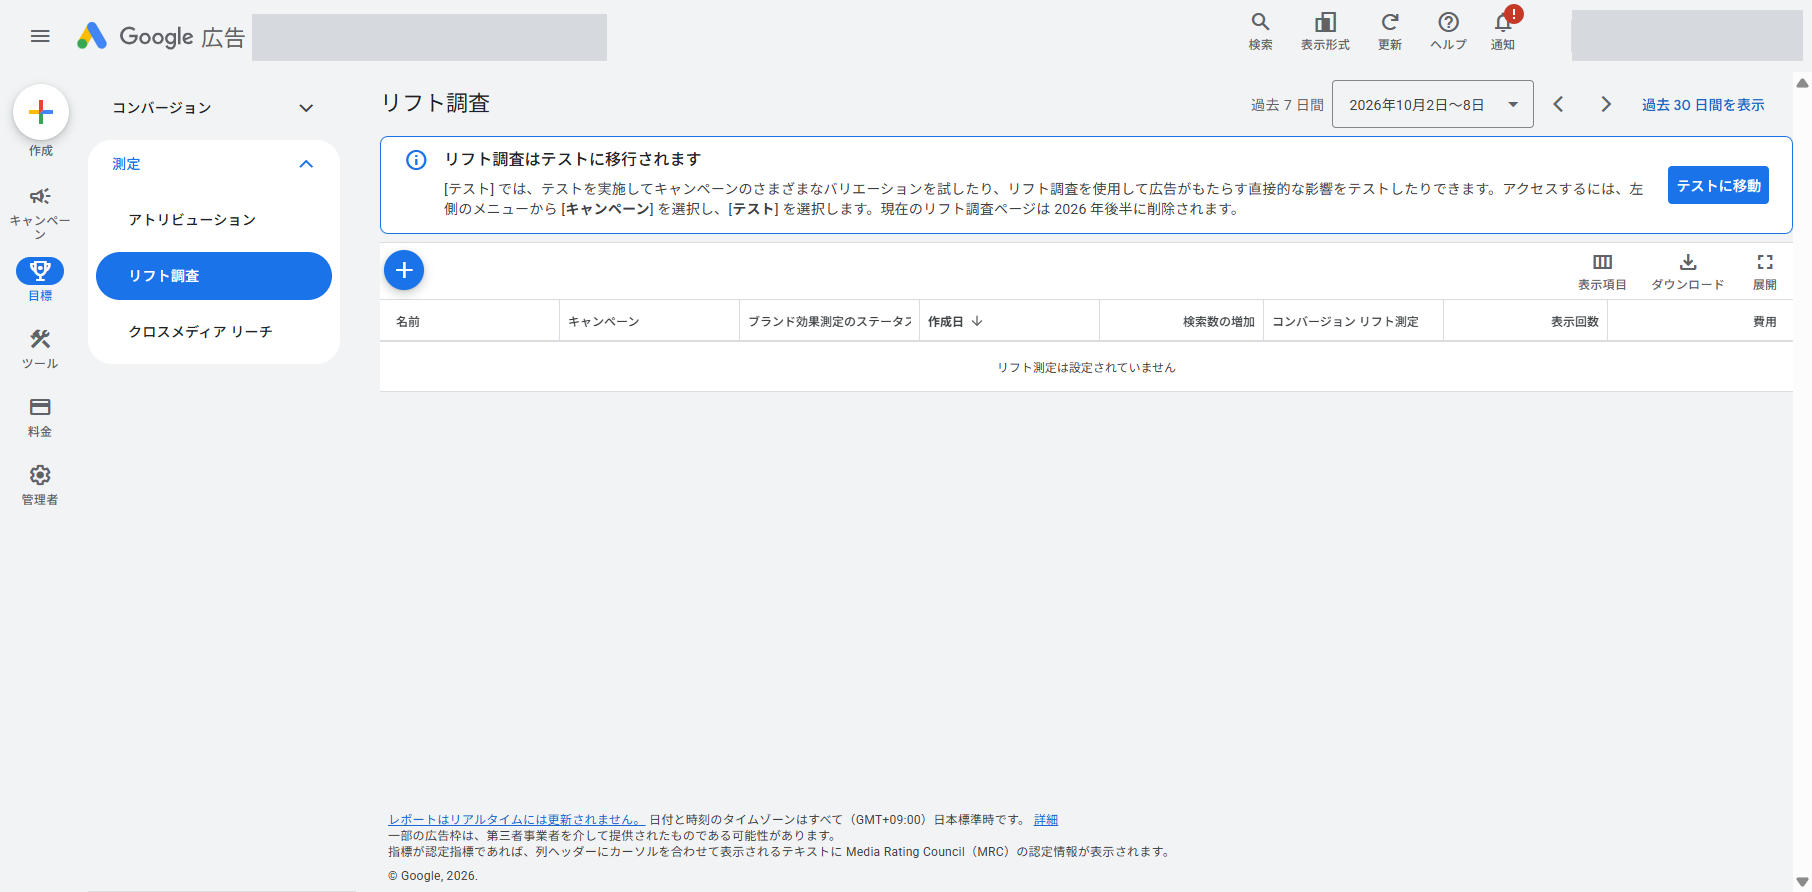Open the hamburger main menu
Viewport: 1812px width, 892px height.
coord(40,36)
